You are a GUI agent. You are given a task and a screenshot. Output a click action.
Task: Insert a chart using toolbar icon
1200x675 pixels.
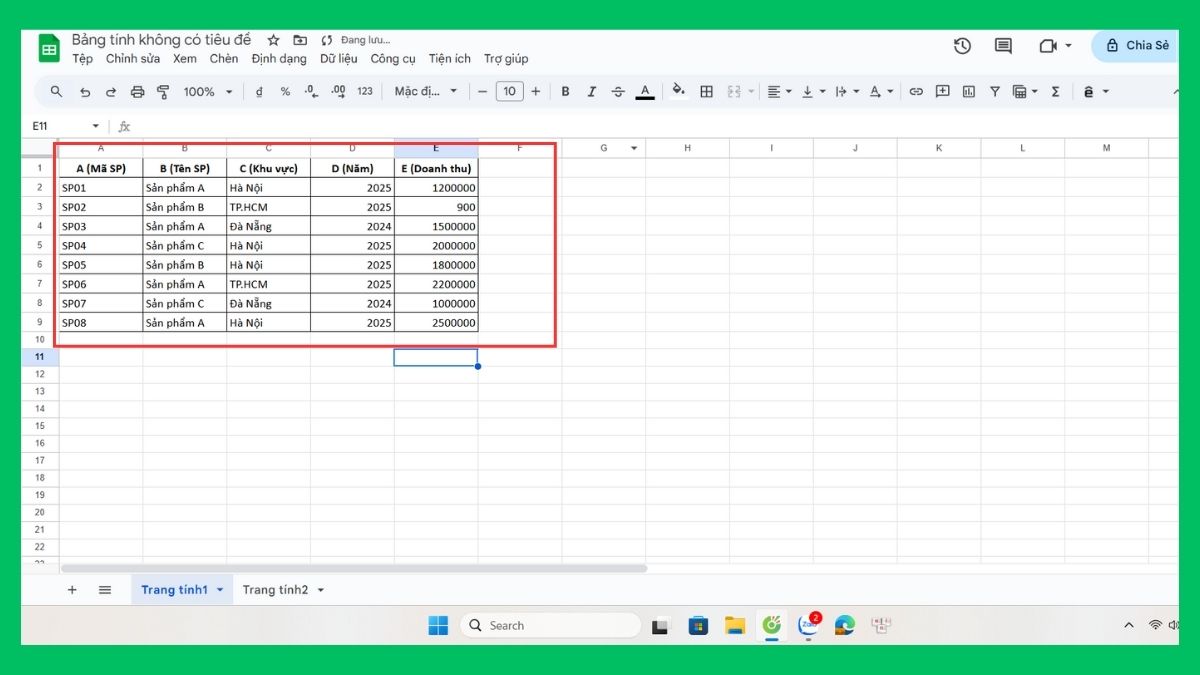click(968, 92)
